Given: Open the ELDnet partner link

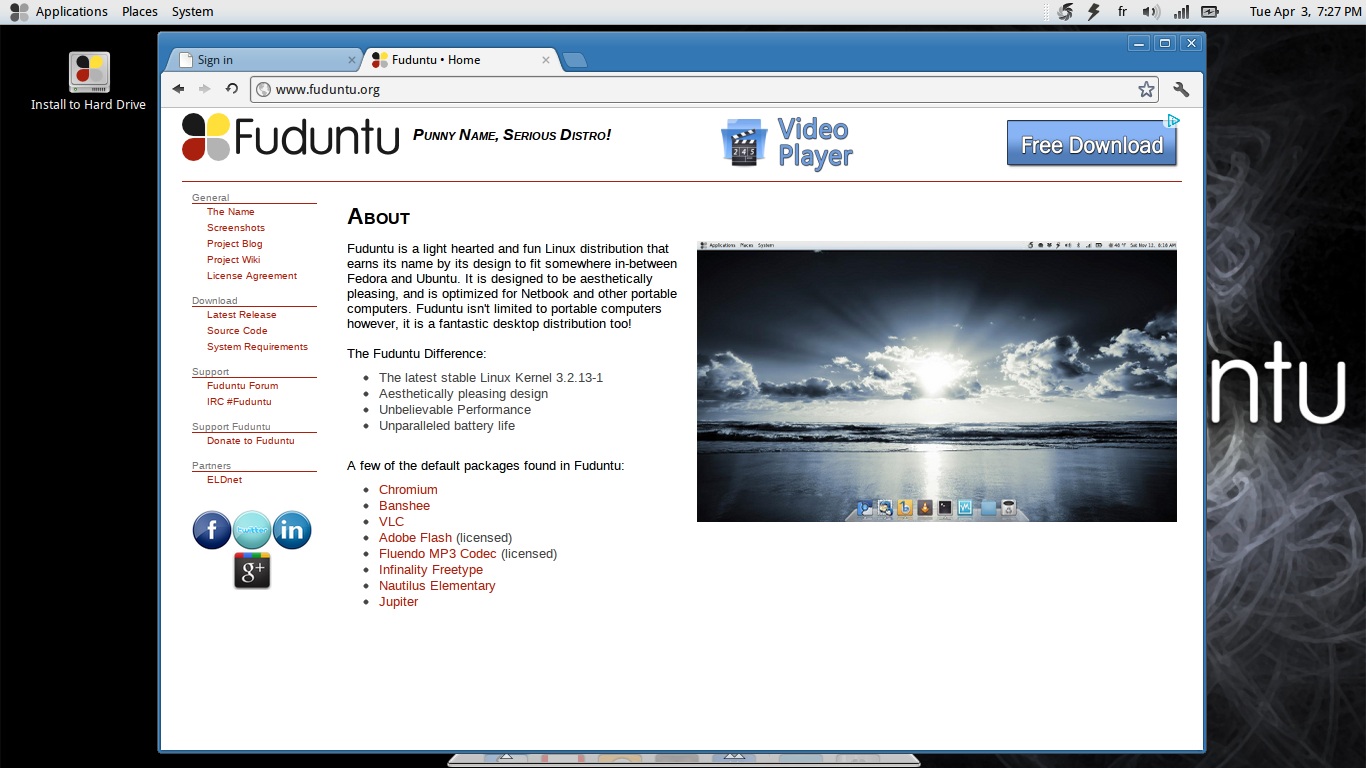Looking at the screenshot, I should coord(225,480).
